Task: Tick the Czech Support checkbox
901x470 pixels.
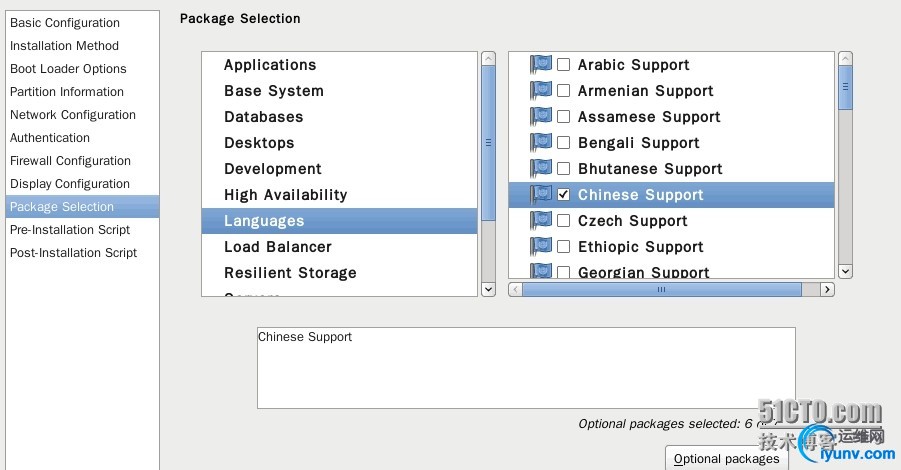Action: tap(564, 221)
